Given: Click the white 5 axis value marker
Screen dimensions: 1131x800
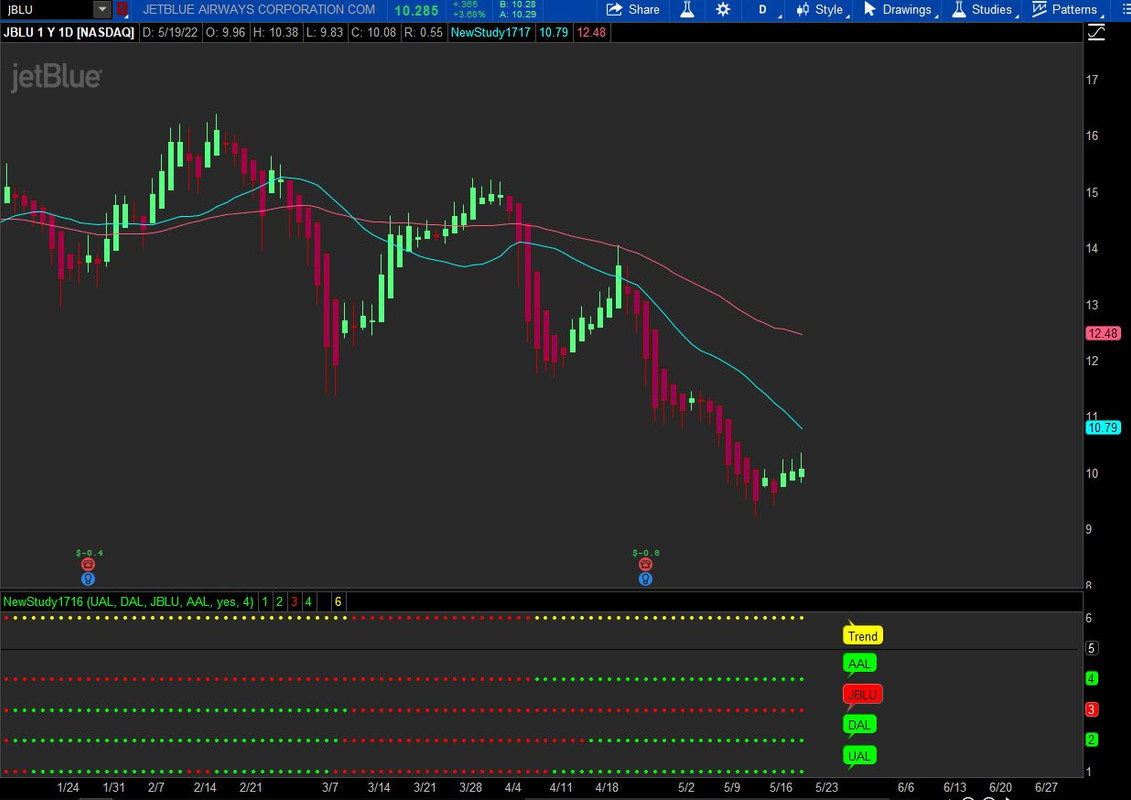Looking at the screenshot, I should click(x=1092, y=648).
